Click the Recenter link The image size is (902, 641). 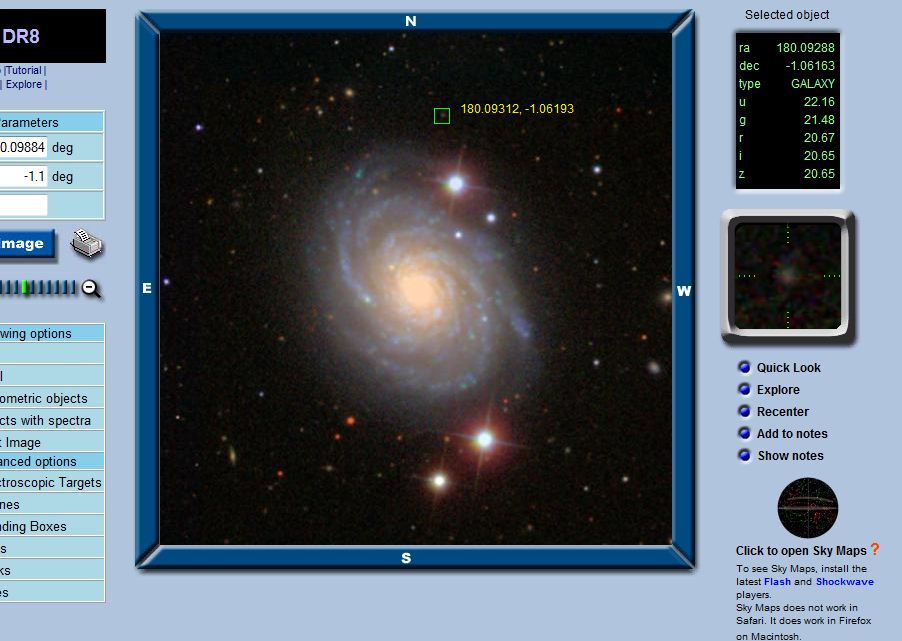point(782,411)
